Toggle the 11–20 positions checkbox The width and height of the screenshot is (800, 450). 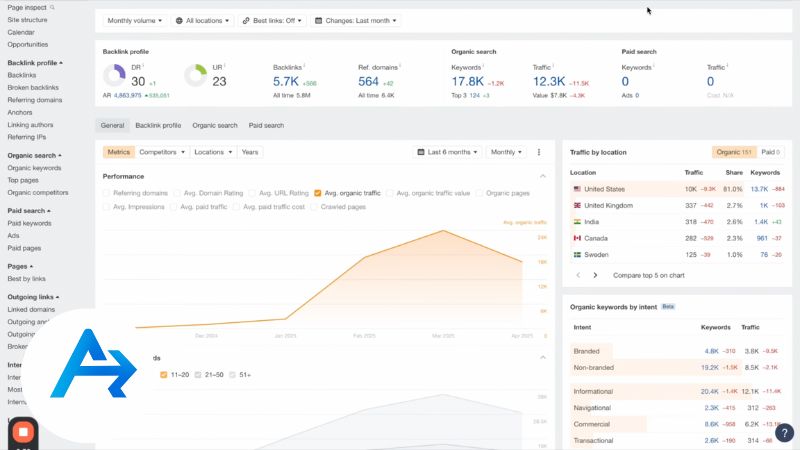pyautogui.click(x=163, y=374)
